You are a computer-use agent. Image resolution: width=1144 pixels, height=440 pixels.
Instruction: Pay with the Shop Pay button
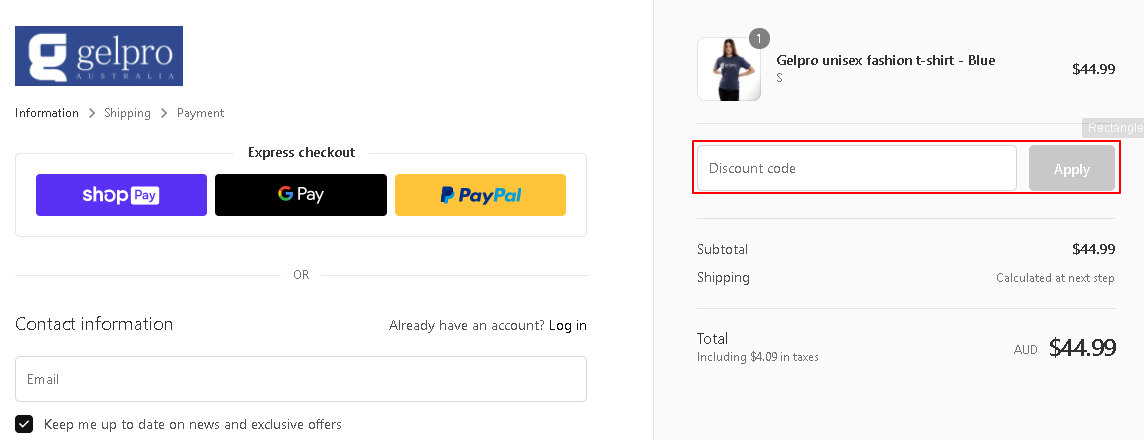121,195
